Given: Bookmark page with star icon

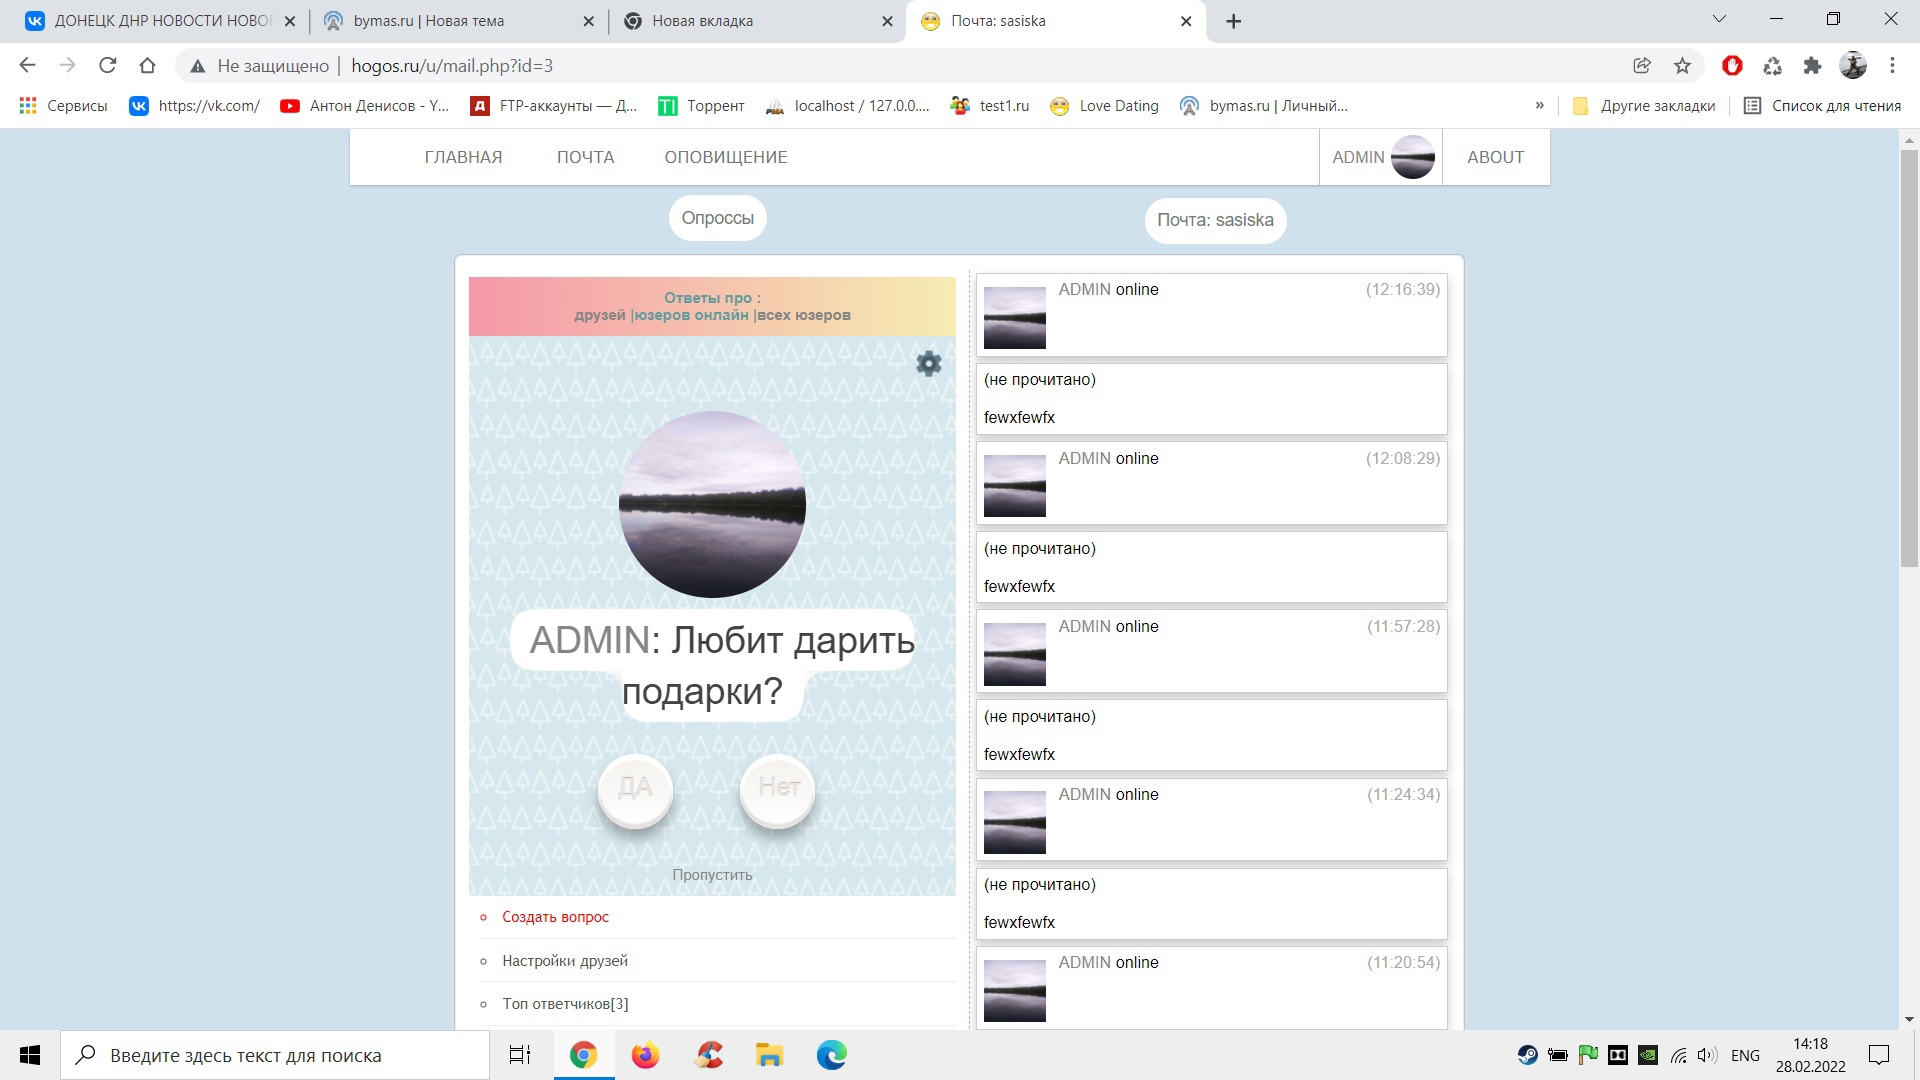Looking at the screenshot, I should [x=1682, y=66].
